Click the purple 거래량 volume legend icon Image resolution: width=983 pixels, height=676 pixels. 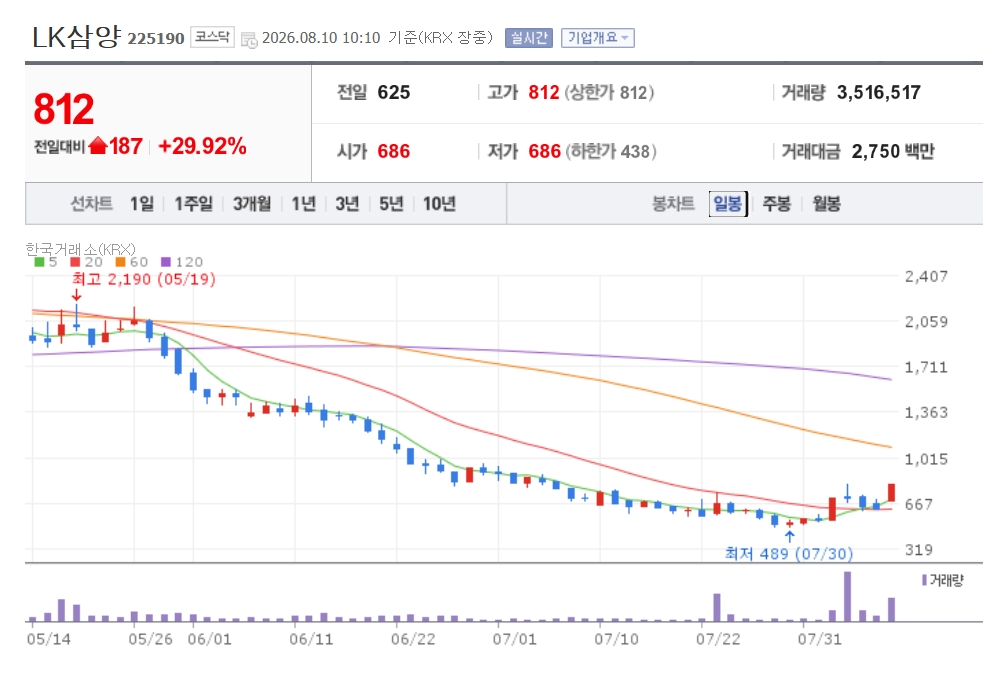pos(924,580)
